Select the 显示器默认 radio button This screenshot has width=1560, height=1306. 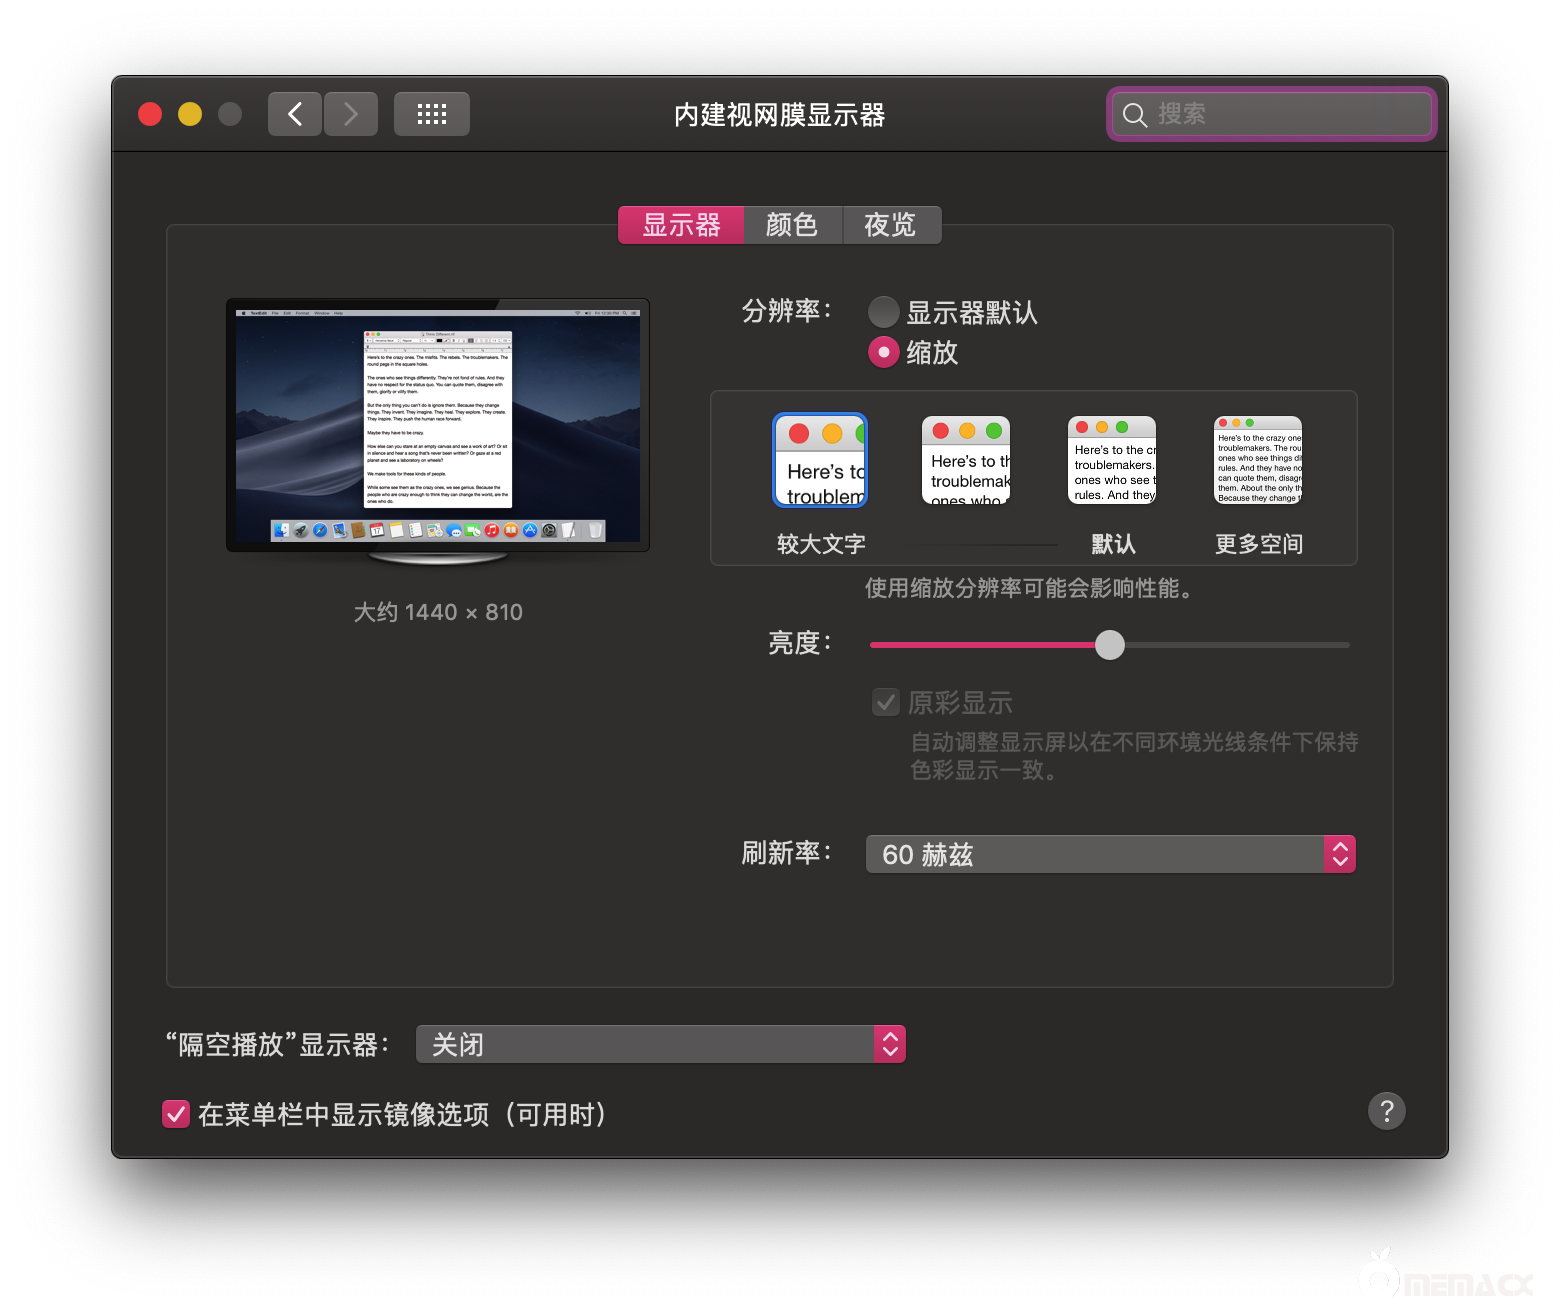883,311
